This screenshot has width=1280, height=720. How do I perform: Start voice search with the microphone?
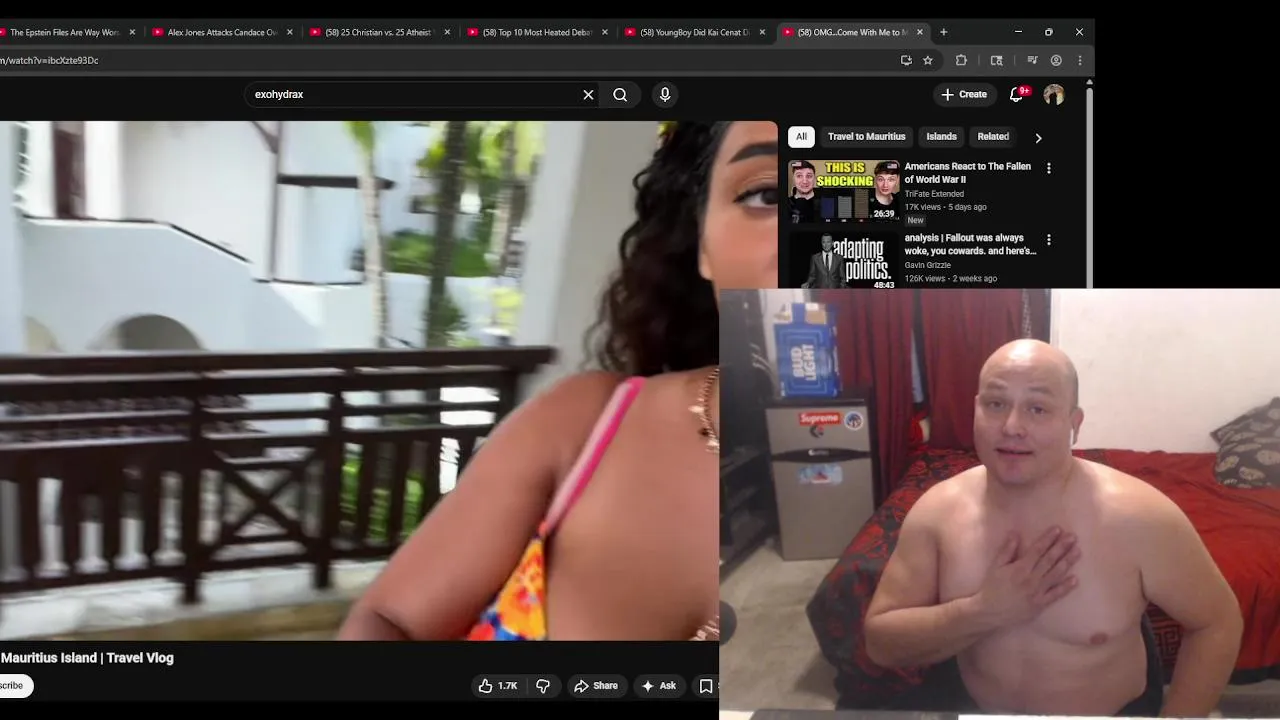[665, 95]
